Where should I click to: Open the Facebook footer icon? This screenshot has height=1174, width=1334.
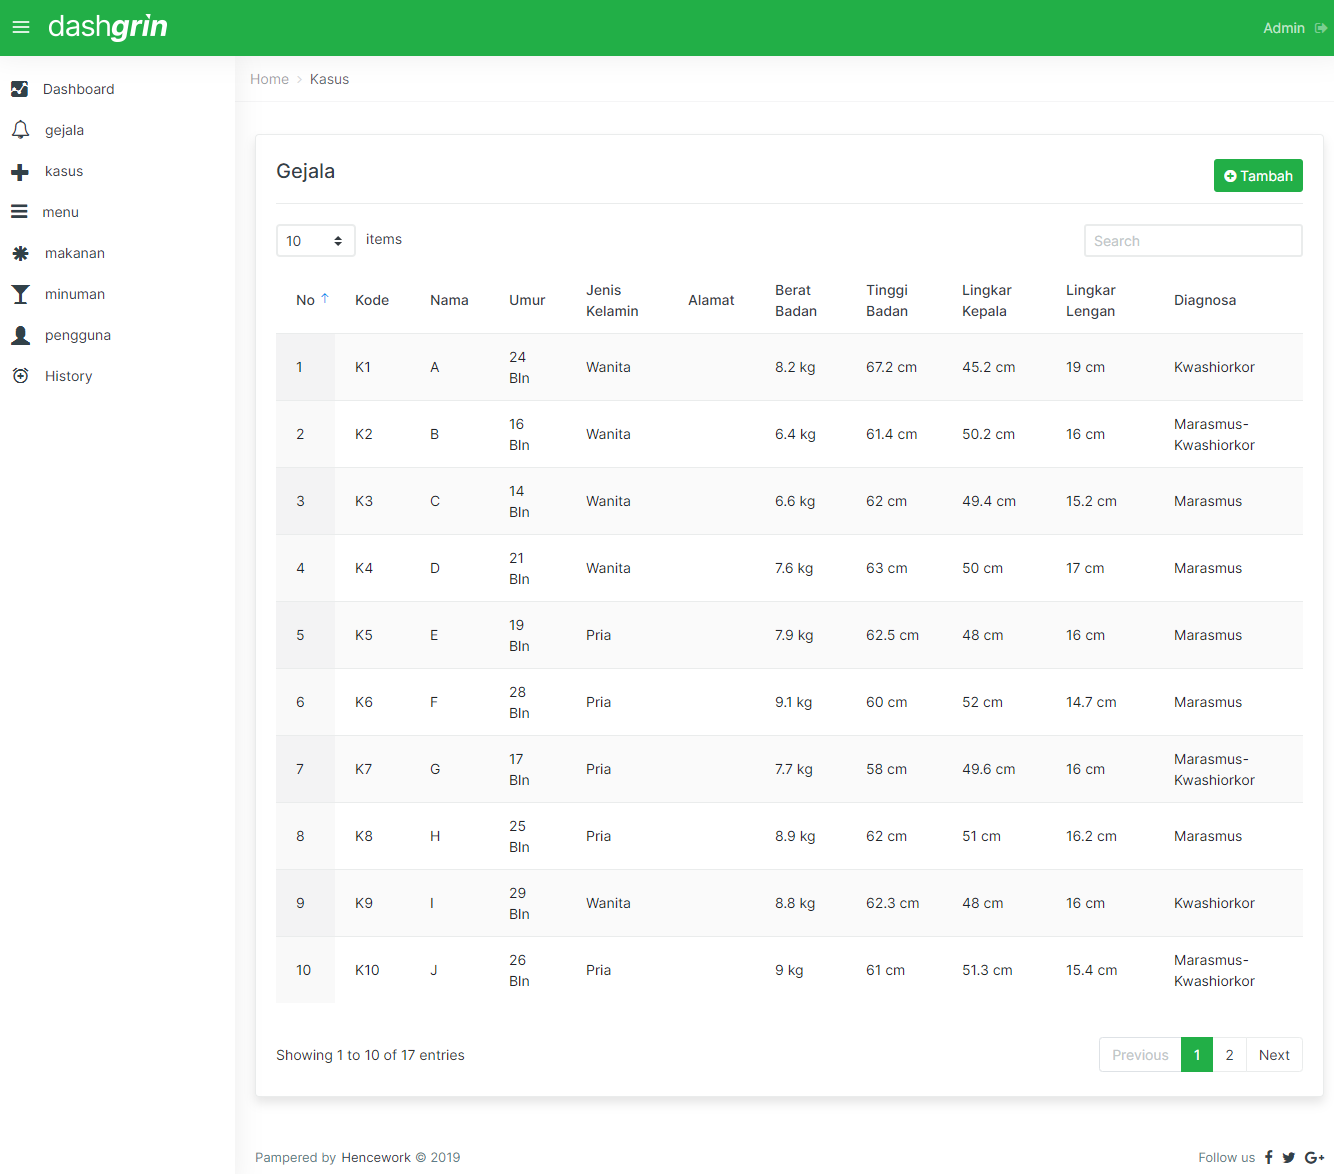click(1269, 1157)
